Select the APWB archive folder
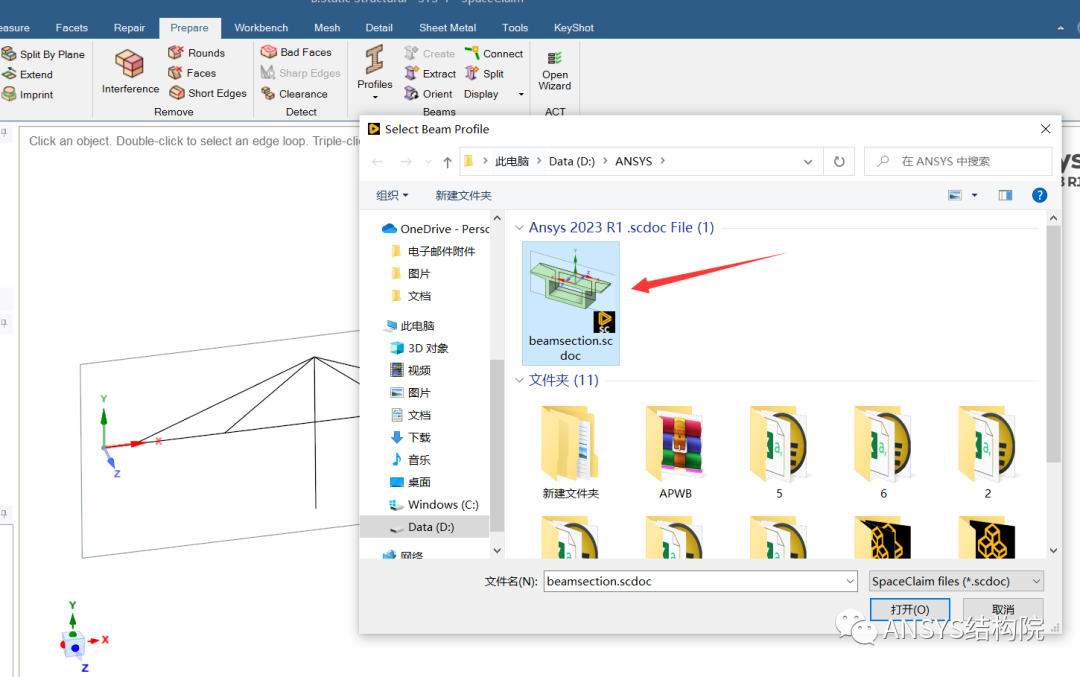Image resolution: width=1080 pixels, height=677 pixels. tap(675, 452)
